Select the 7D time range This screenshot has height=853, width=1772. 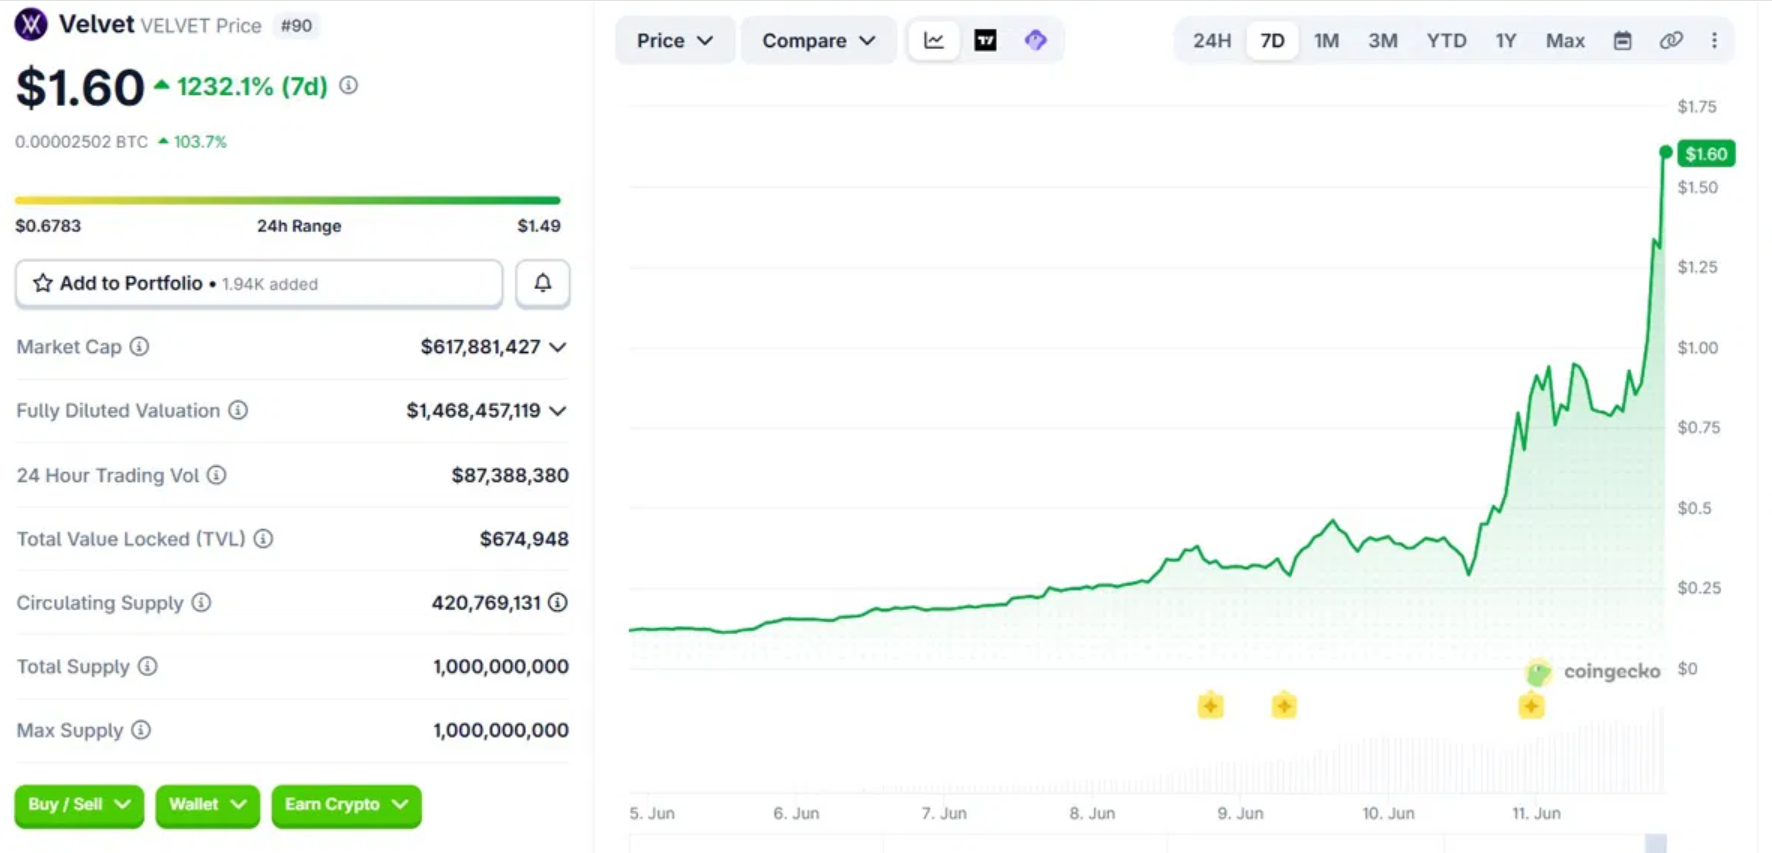tap(1272, 40)
